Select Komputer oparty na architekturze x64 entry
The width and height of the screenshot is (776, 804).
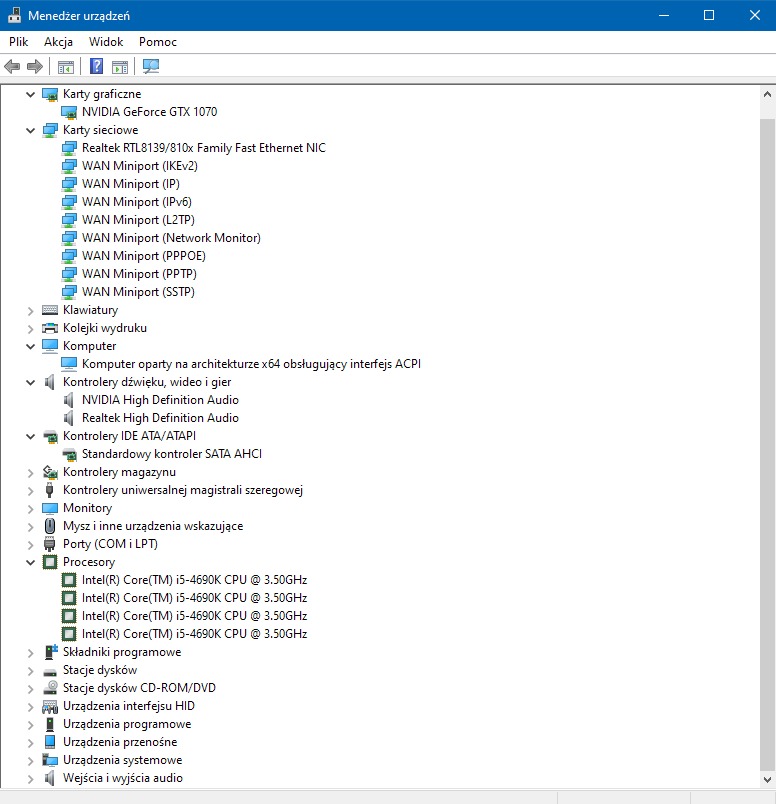[x=251, y=364]
